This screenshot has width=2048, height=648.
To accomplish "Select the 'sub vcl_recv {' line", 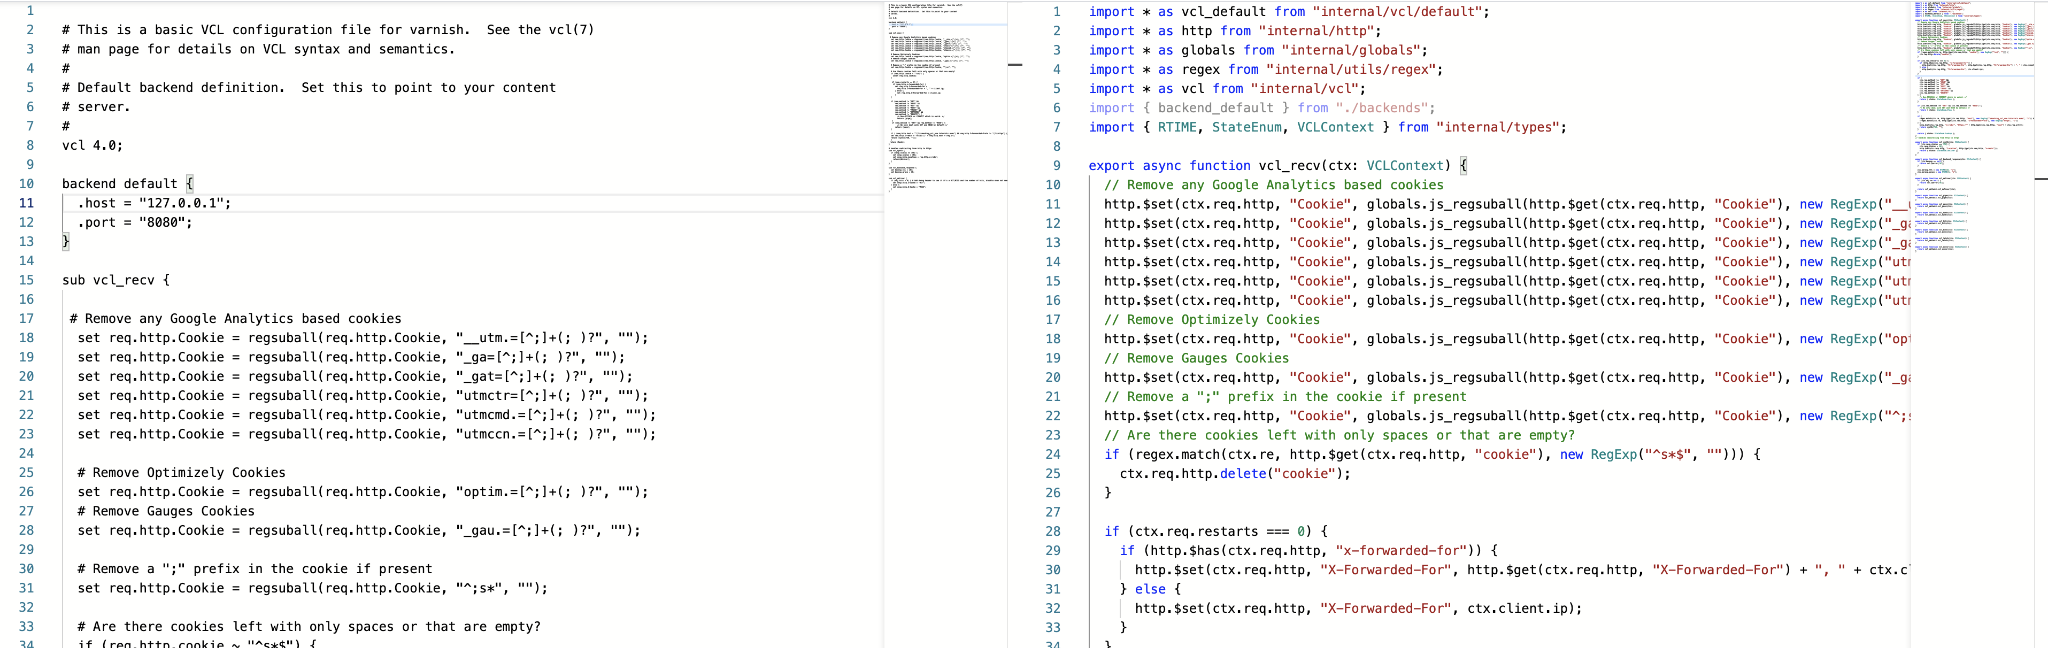I will 116,280.
